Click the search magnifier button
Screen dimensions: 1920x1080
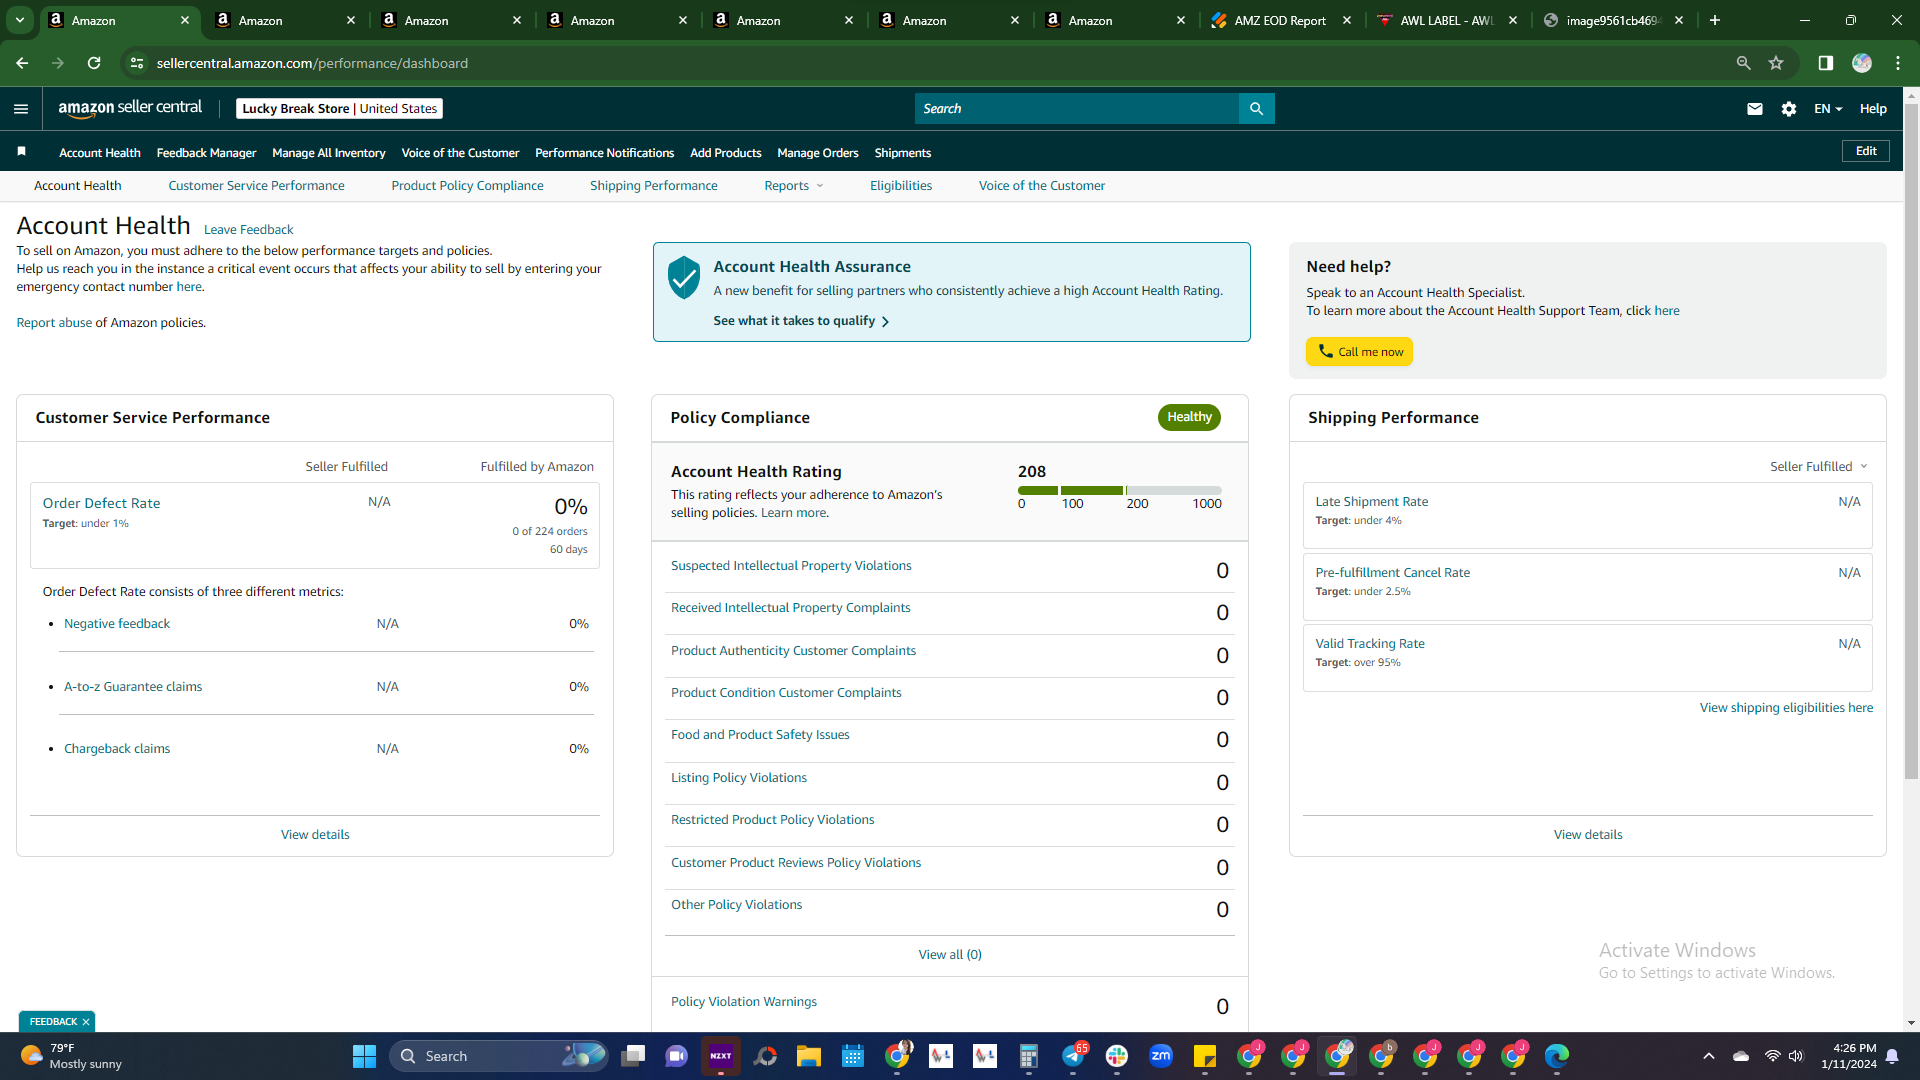pyautogui.click(x=1256, y=109)
